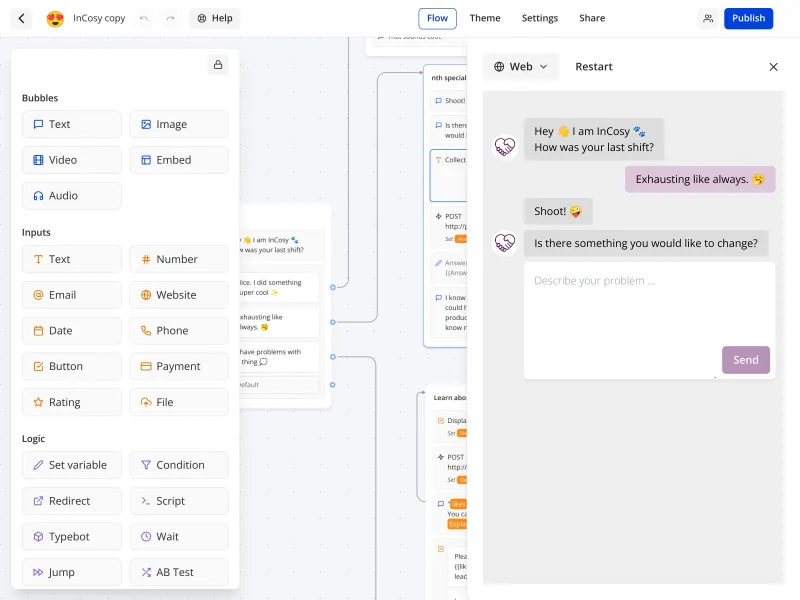Select the Script logic block
Viewport: 800px width, 600px height.
tap(179, 501)
